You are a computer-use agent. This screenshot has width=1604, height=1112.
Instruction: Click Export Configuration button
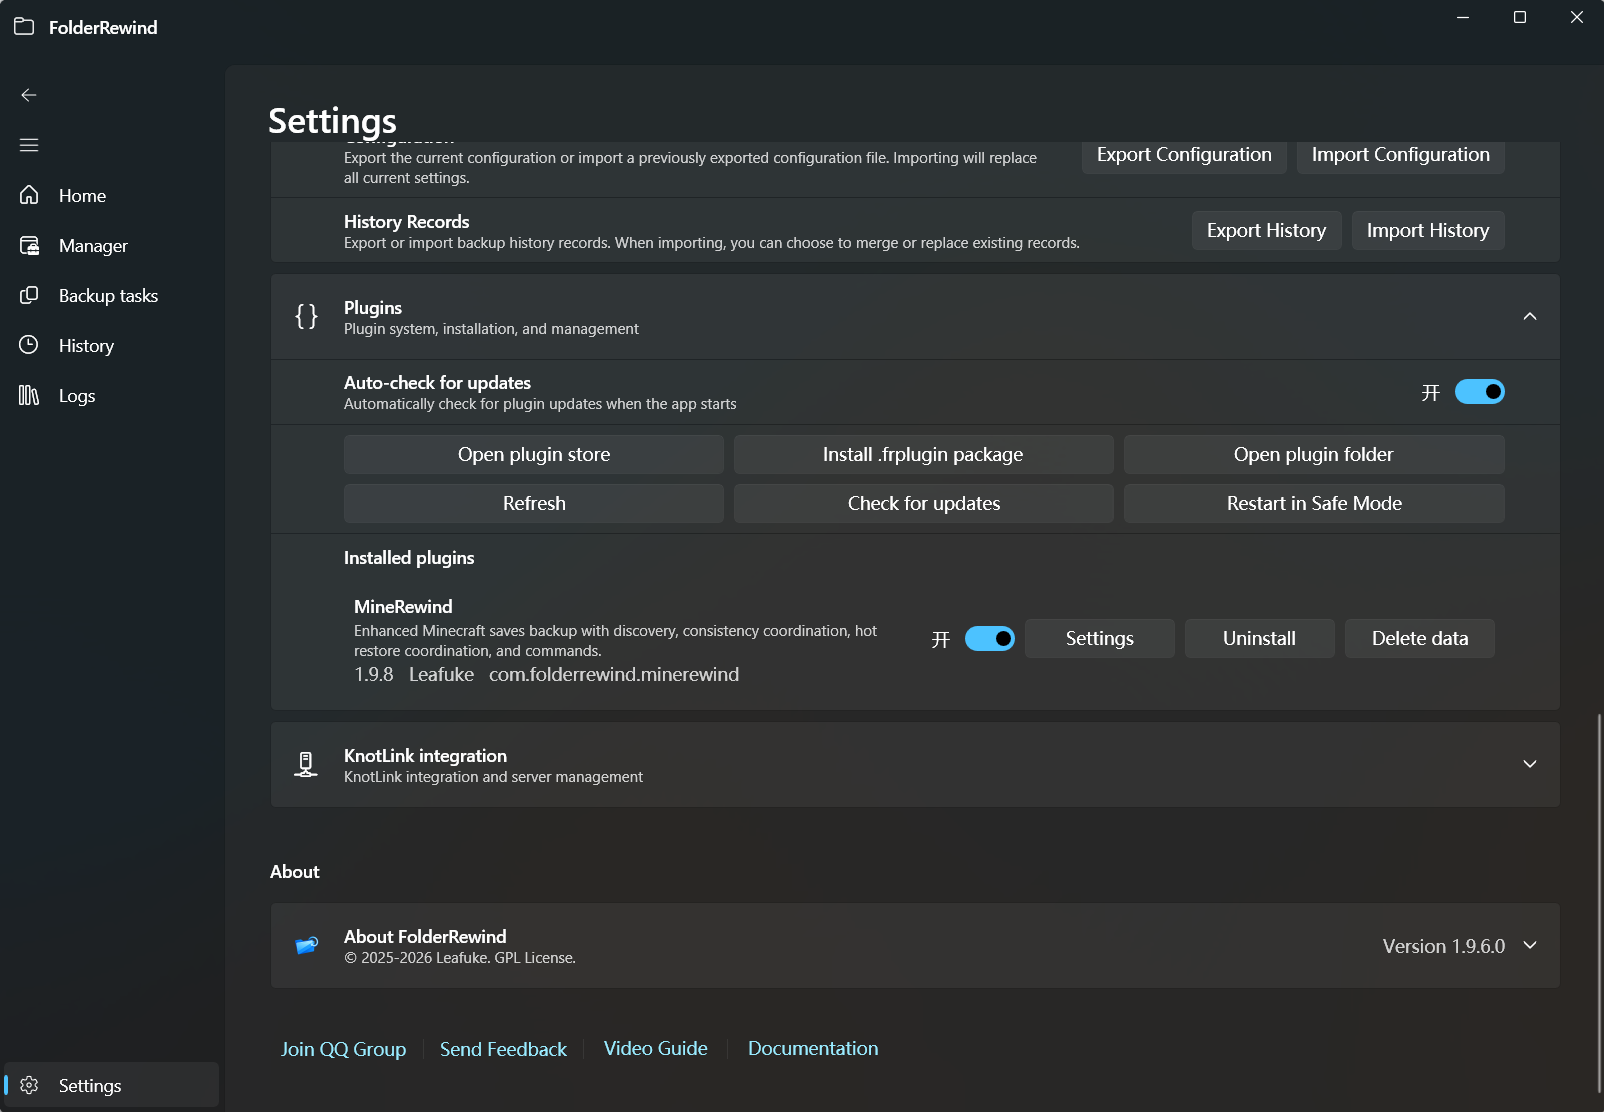click(1184, 155)
